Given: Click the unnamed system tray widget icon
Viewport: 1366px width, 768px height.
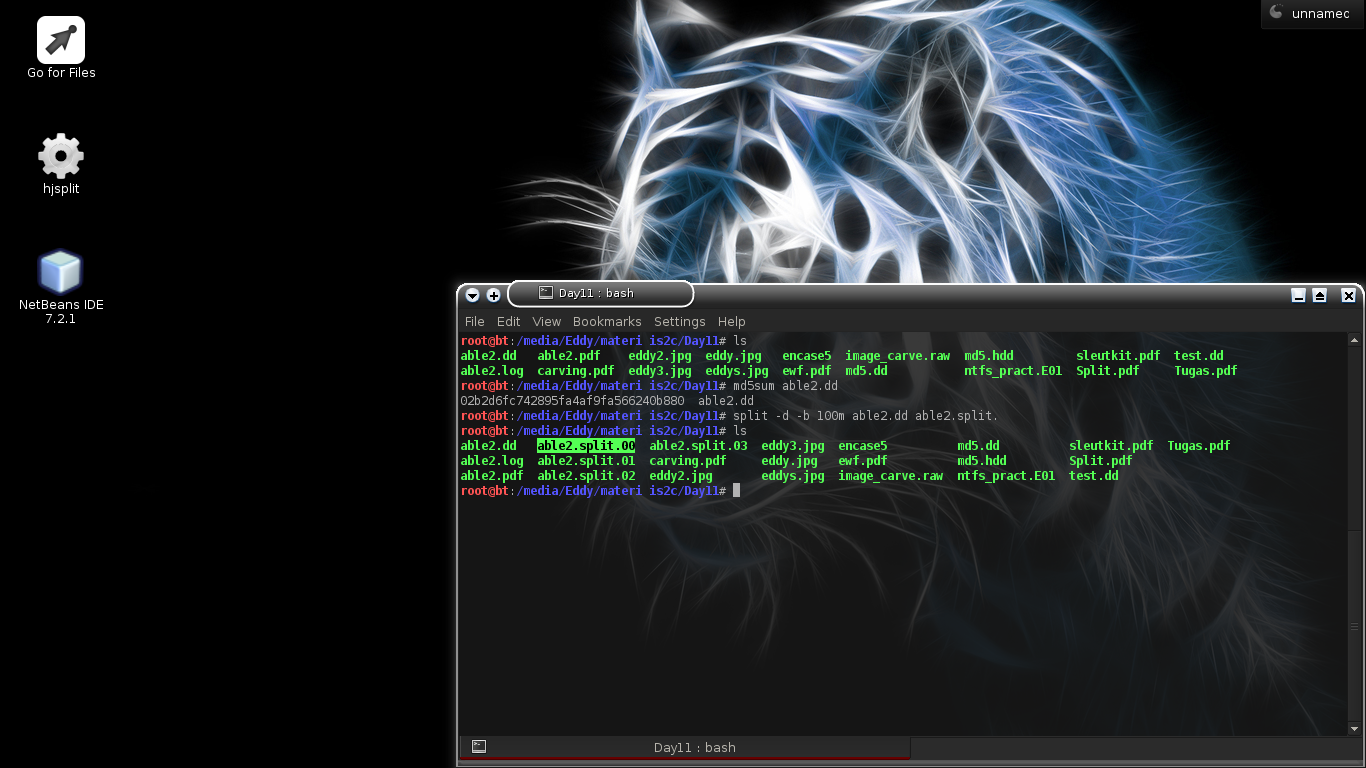Looking at the screenshot, I should point(1278,13).
